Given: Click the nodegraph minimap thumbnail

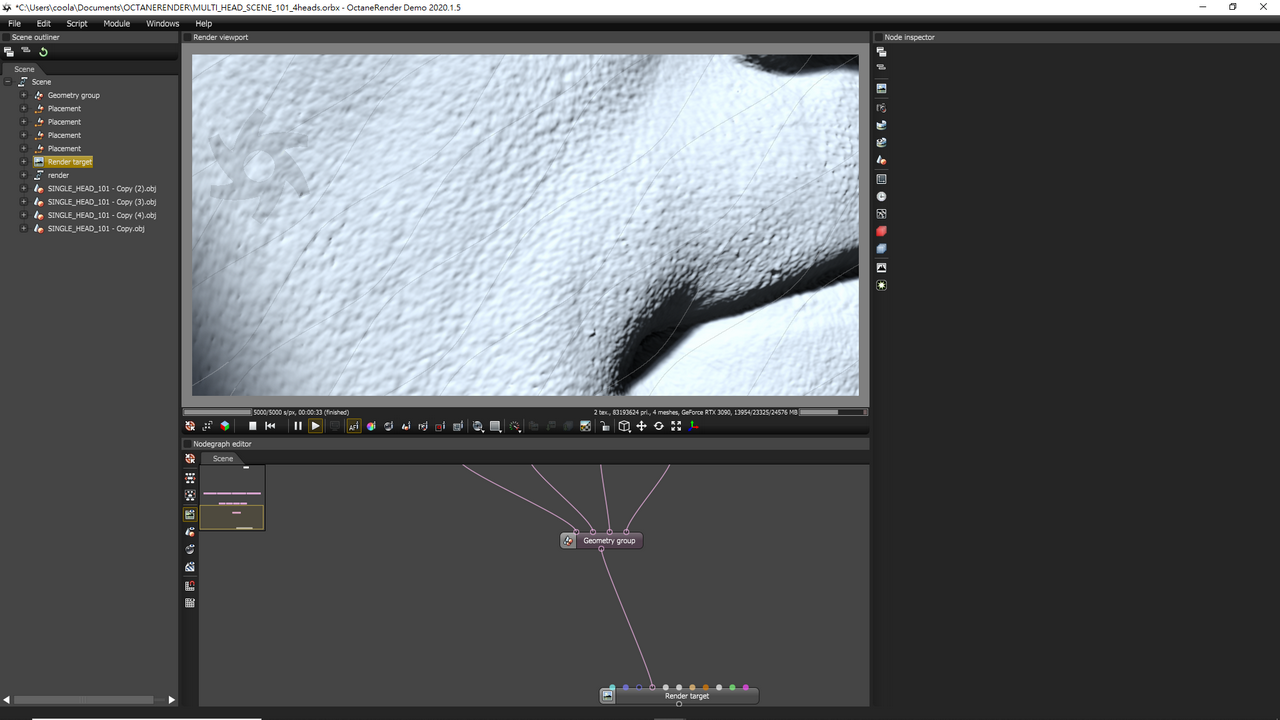Looking at the screenshot, I should (232, 497).
